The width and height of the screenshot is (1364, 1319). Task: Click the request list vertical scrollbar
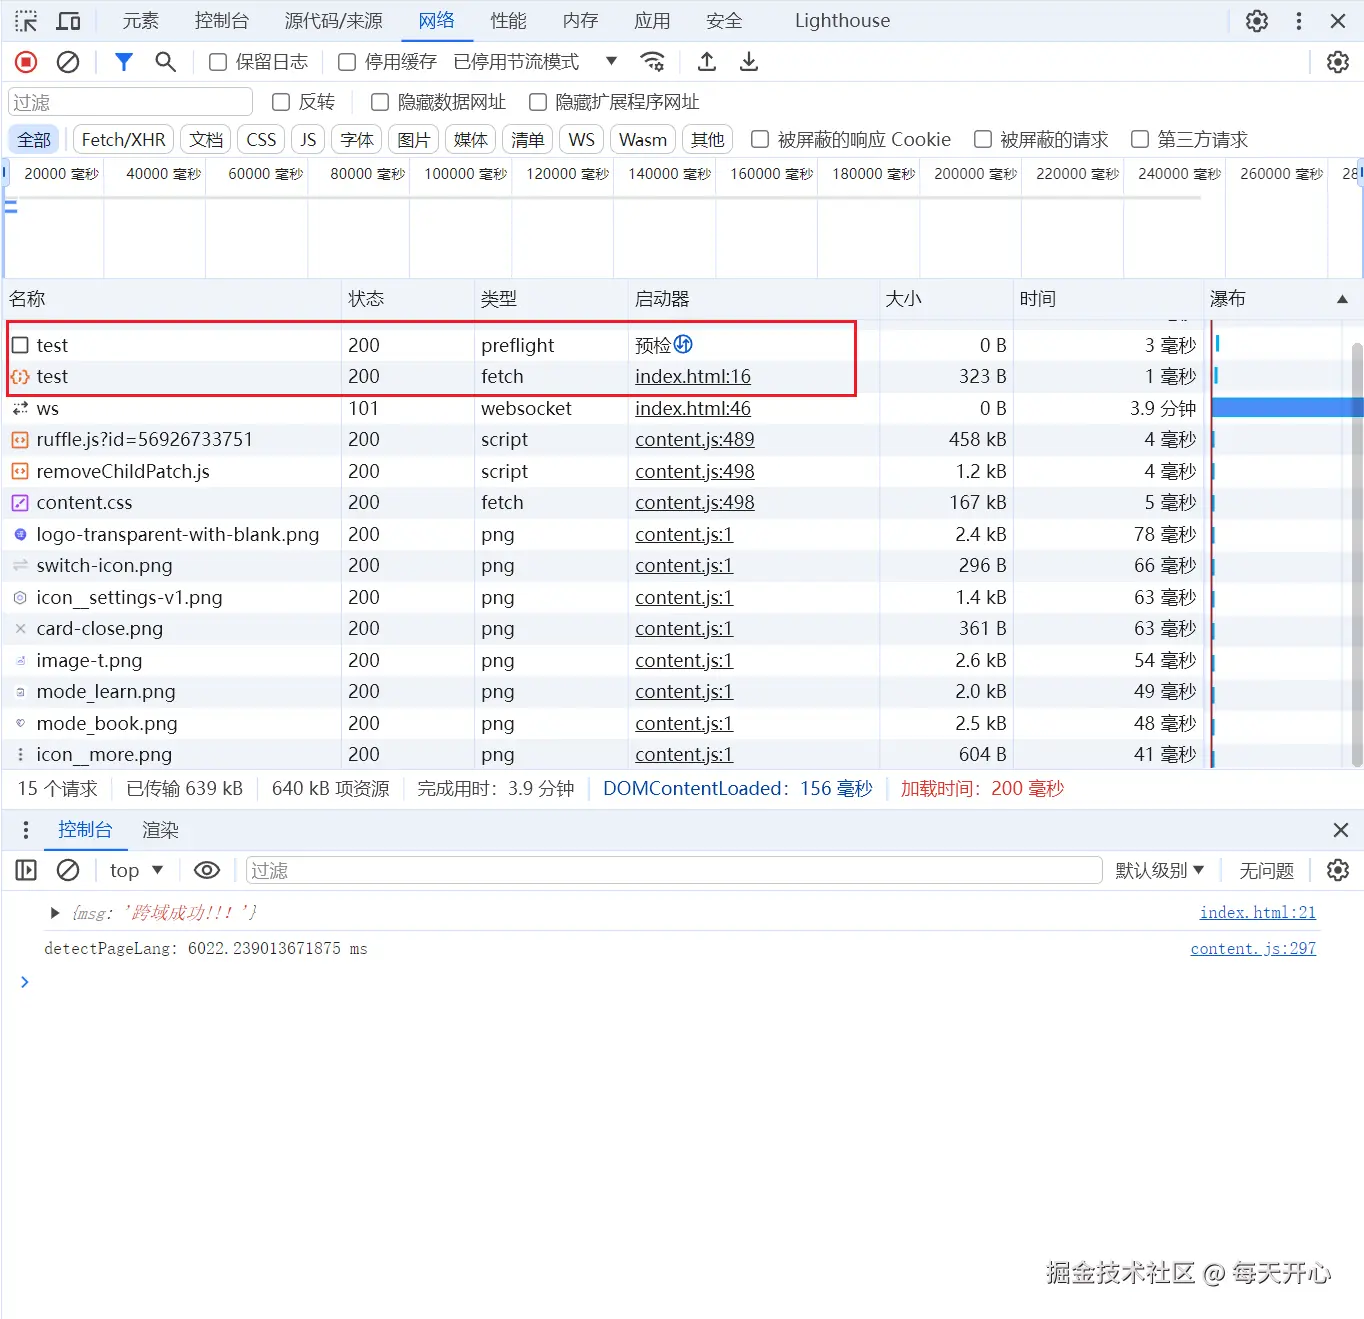[1357, 555]
